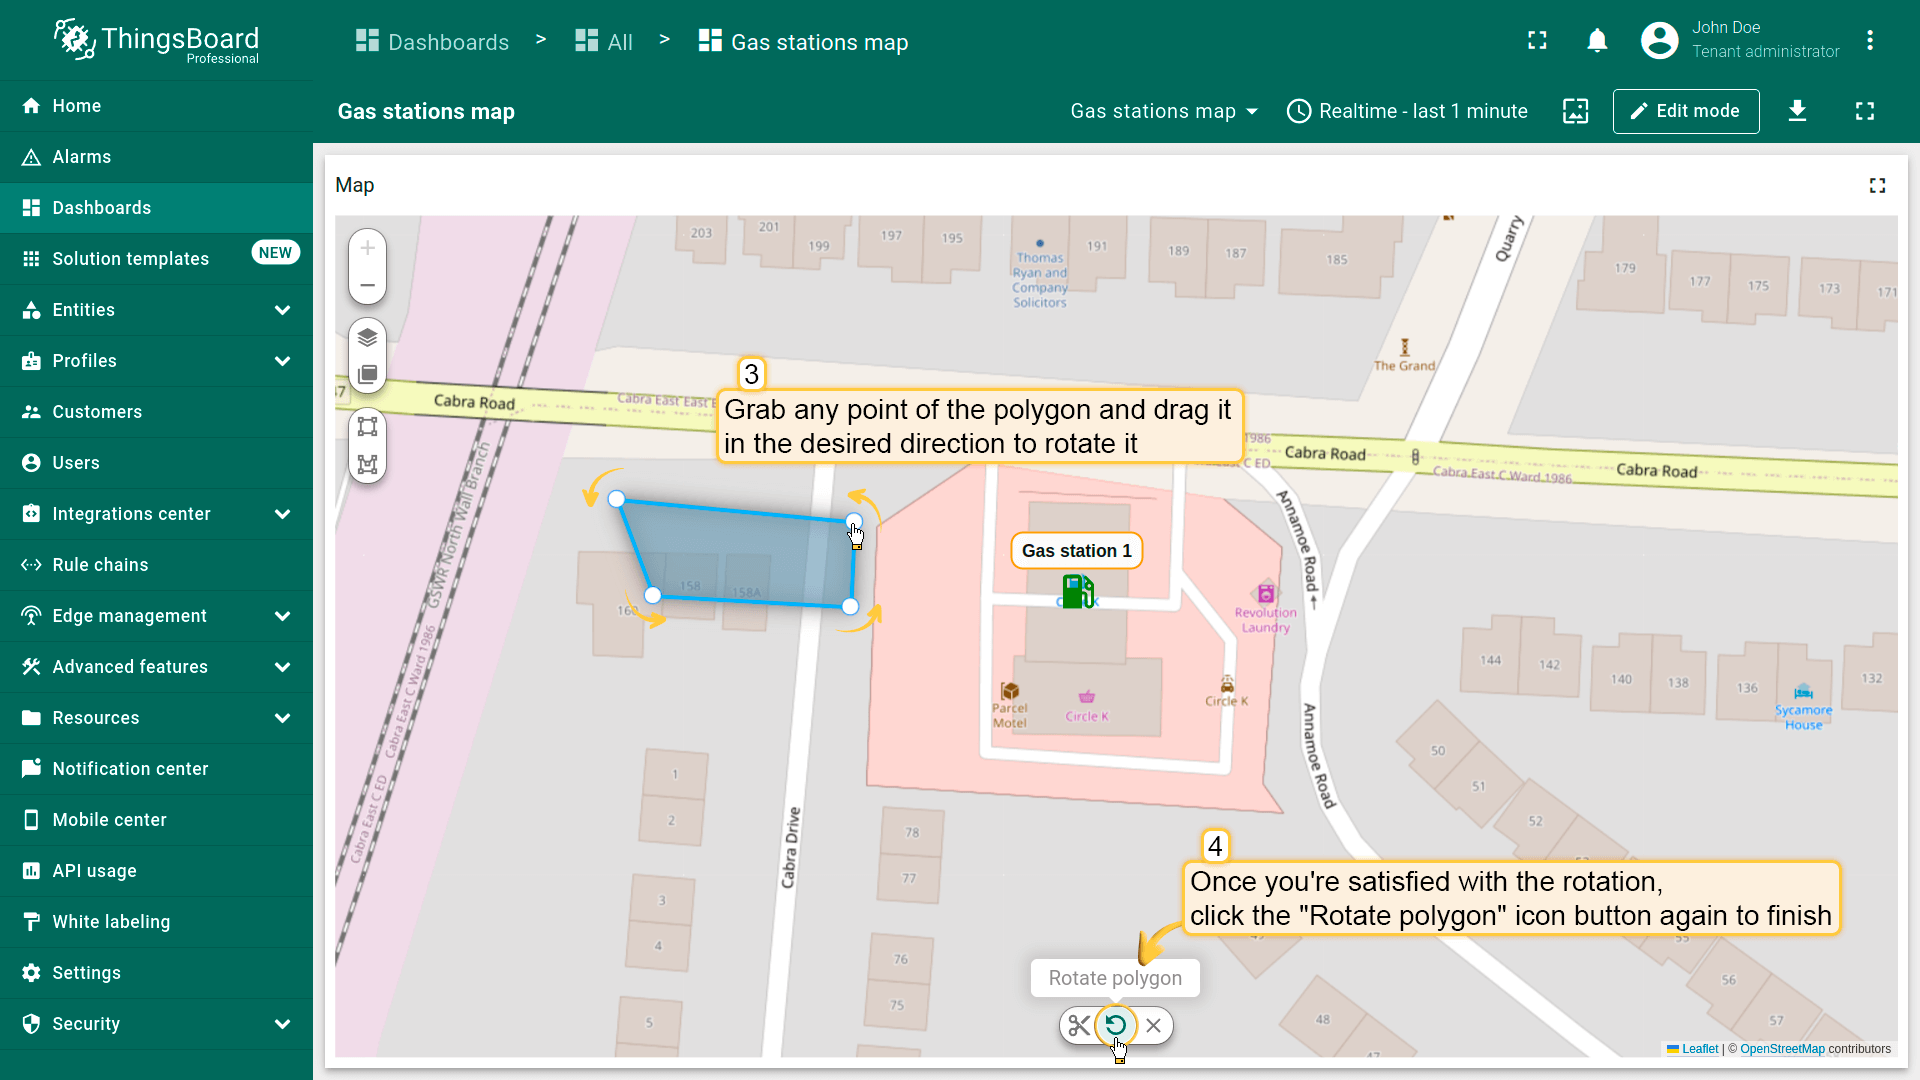Toggle dashboard fullscreen in the toolbar

click(x=1864, y=111)
